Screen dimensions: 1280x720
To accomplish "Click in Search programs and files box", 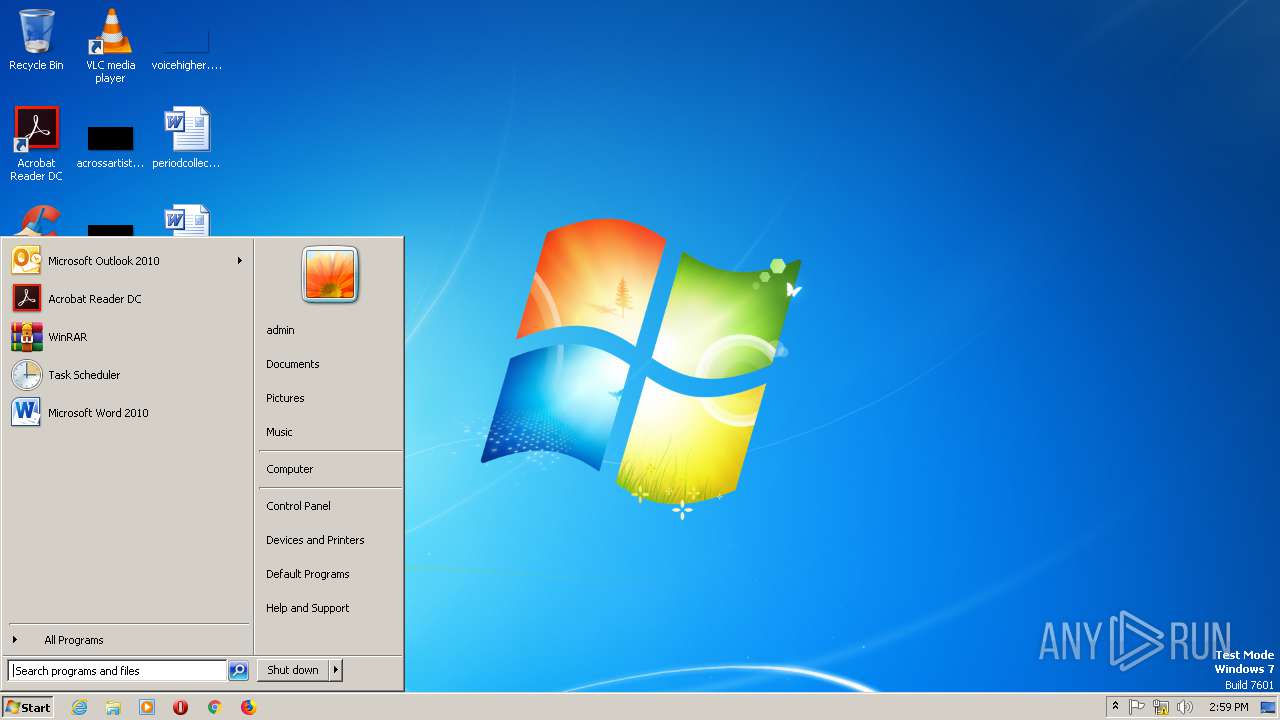I will pyautogui.click(x=117, y=671).
